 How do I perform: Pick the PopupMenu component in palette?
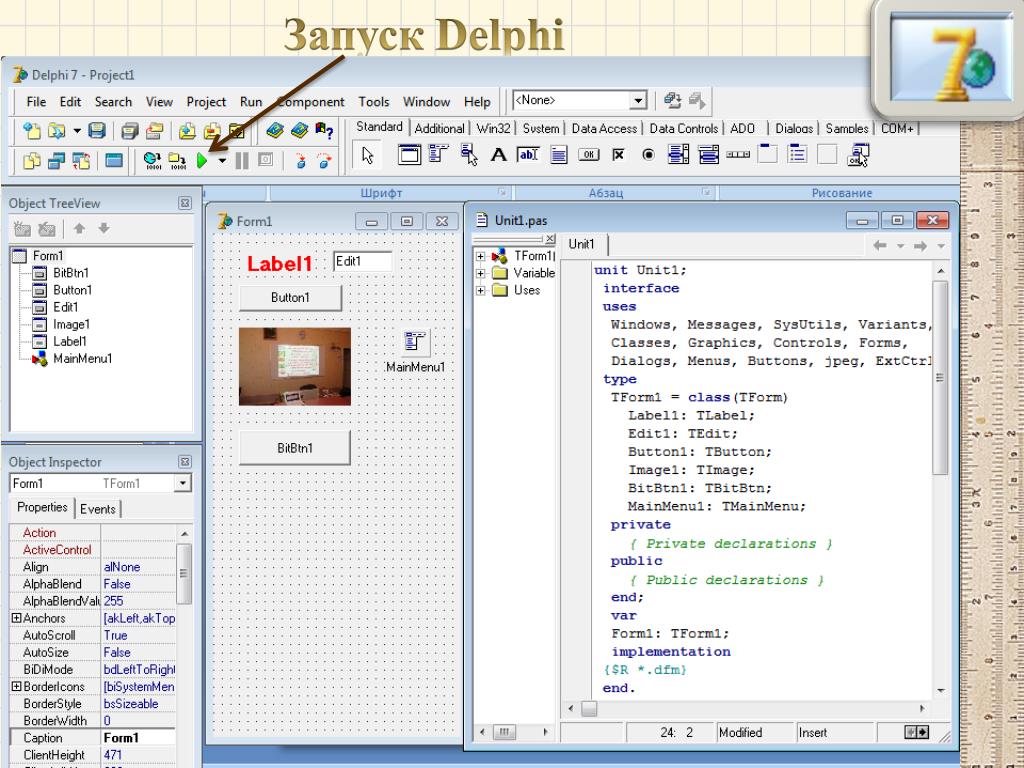pyautogui.click(x=468, y=155)
